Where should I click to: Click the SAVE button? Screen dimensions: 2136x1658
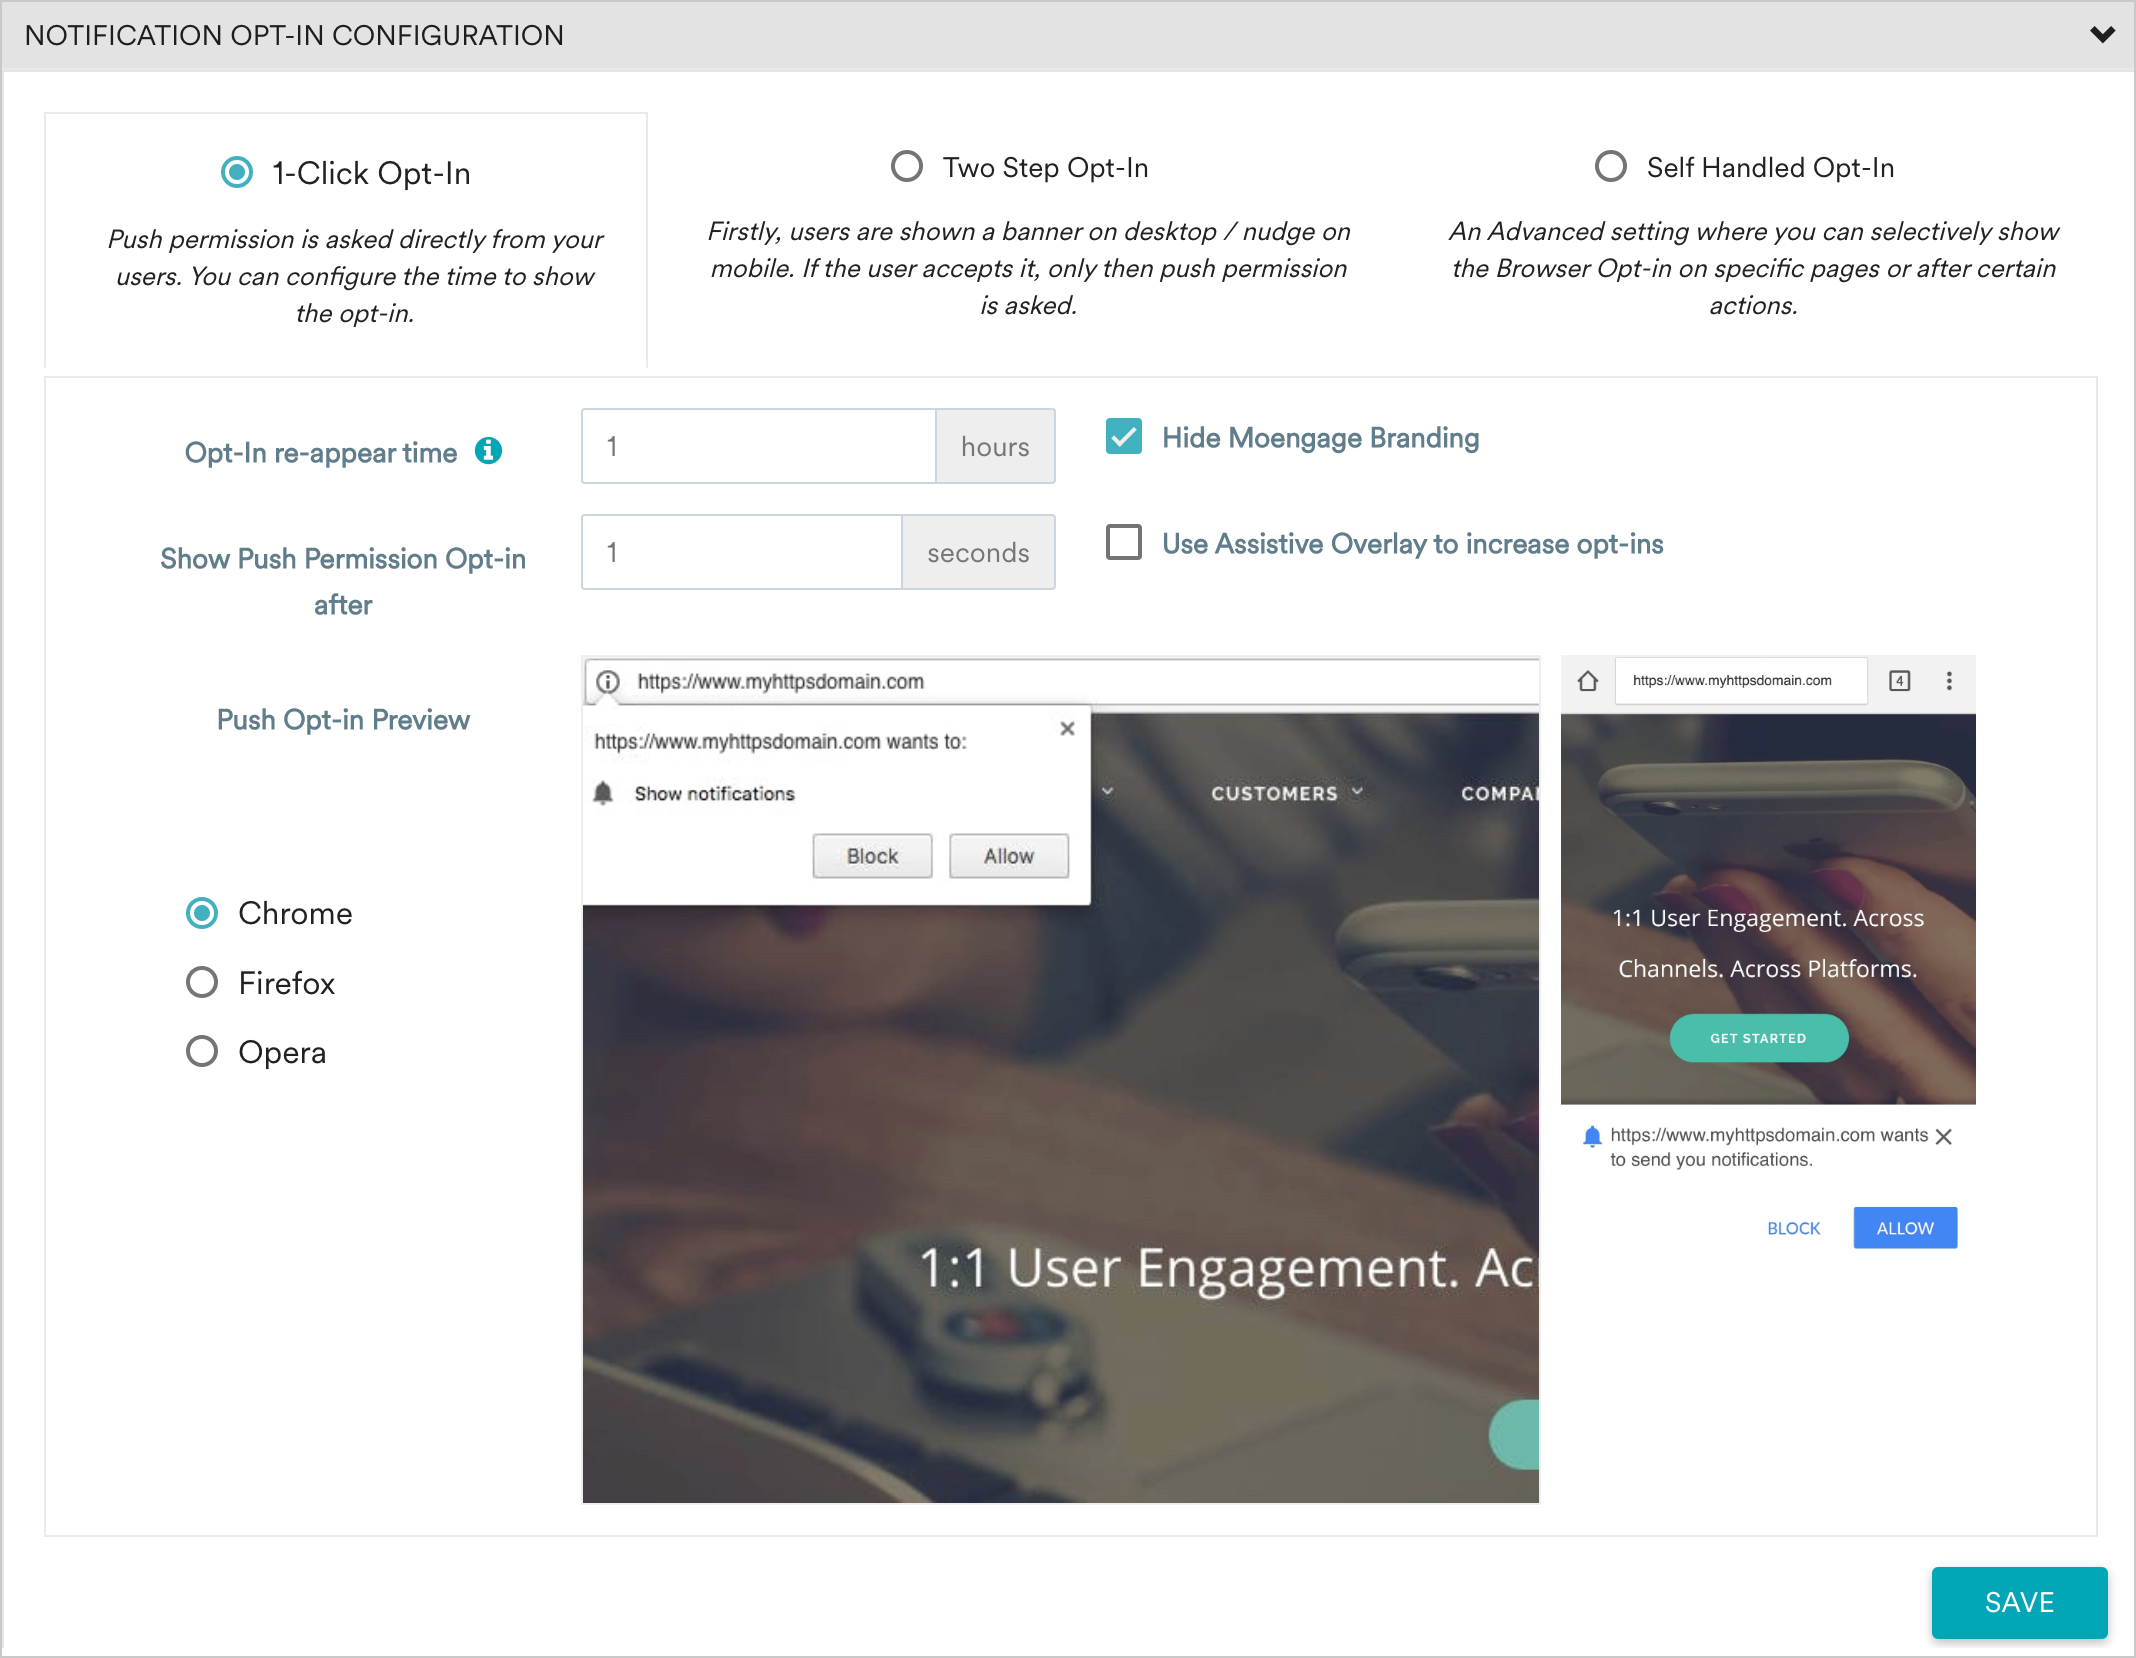2019,1603
